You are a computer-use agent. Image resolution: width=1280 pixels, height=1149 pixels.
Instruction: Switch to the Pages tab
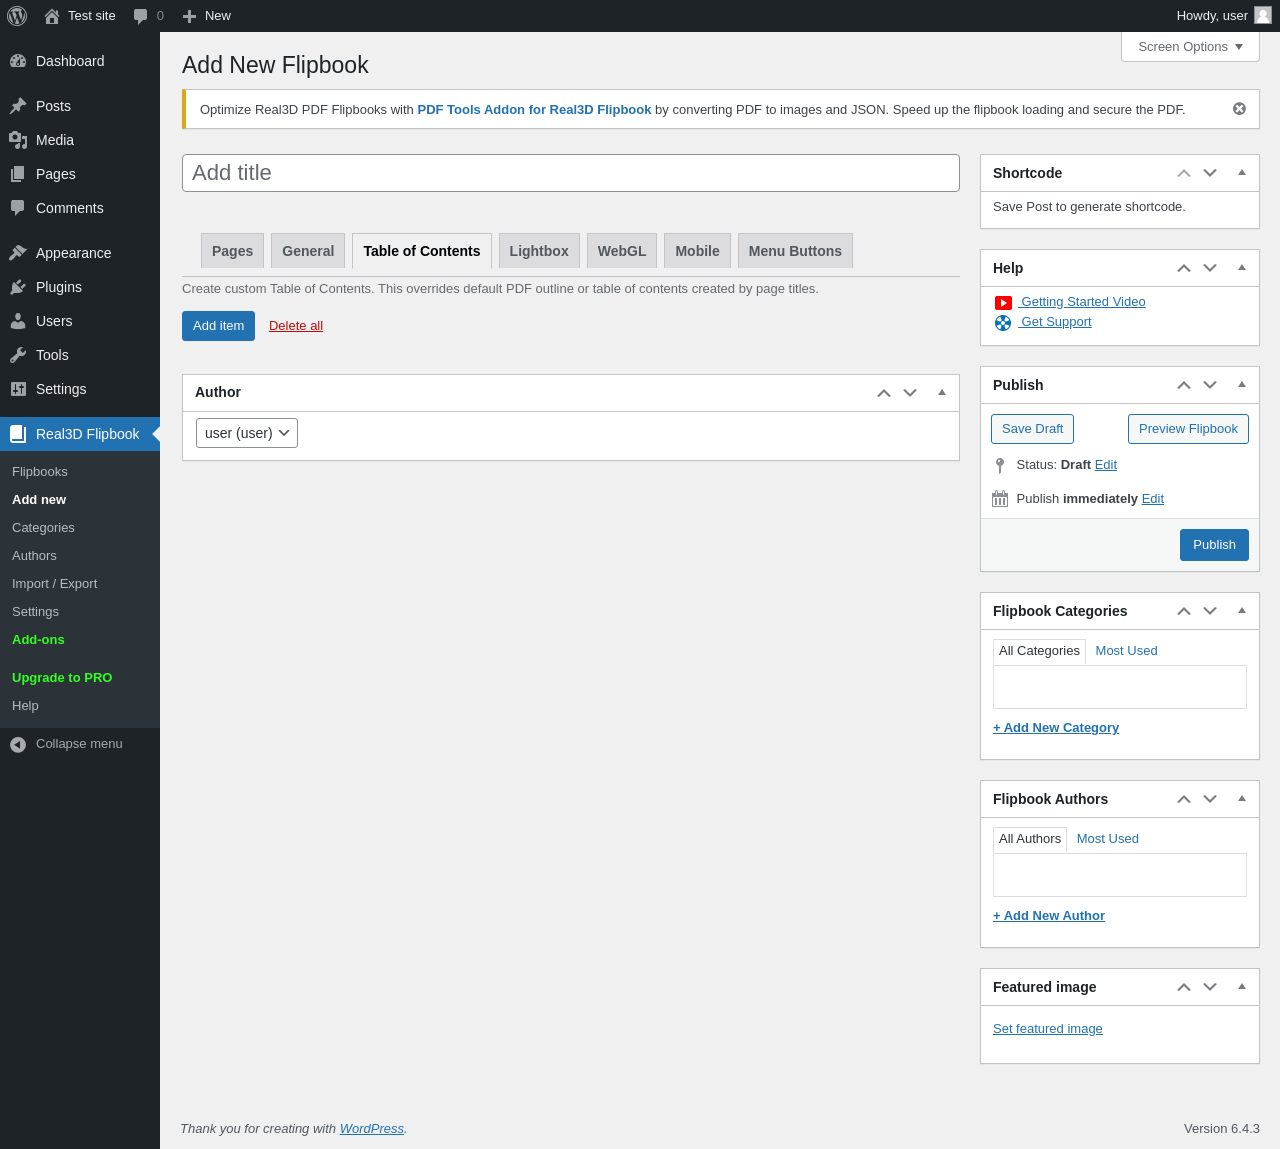(x=232, y=251)
